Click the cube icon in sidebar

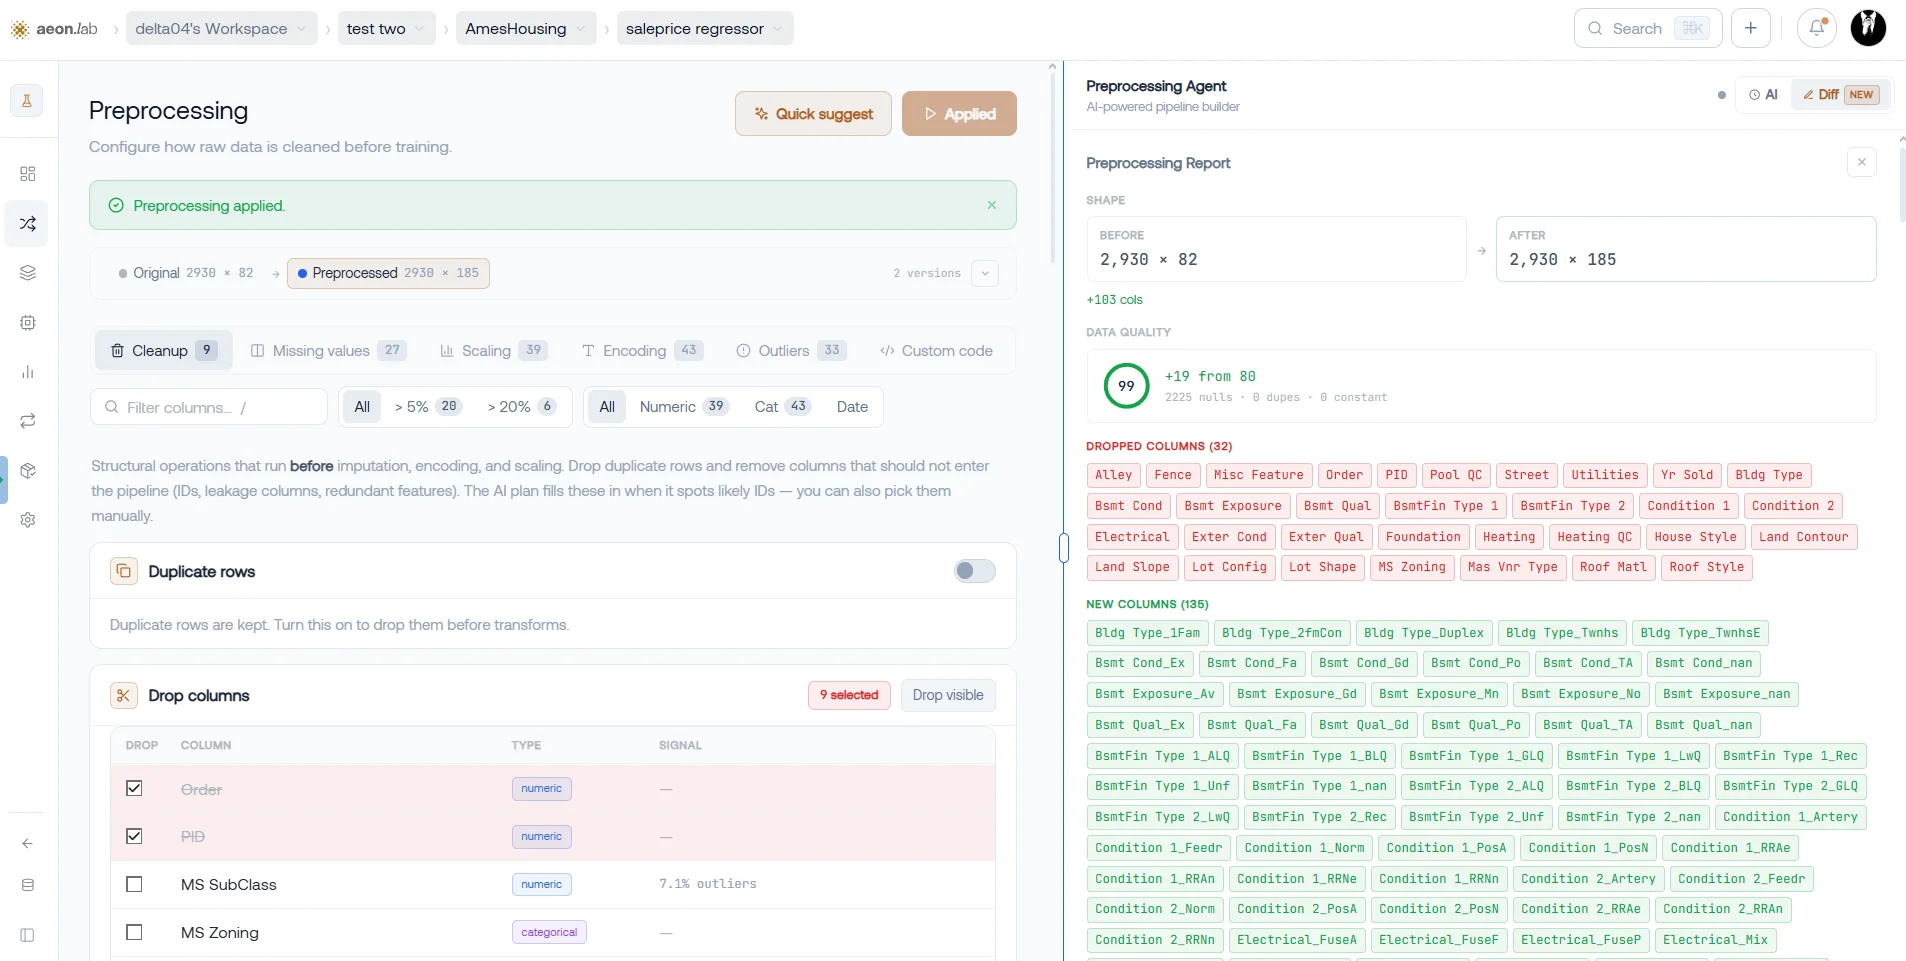pos(28,471)
